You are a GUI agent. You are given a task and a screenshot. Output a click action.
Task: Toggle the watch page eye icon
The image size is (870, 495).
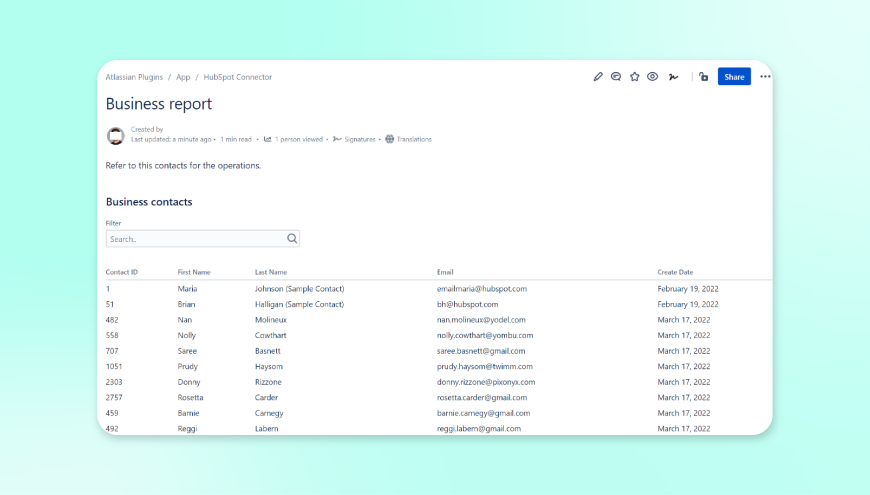(x=652, y=77)
